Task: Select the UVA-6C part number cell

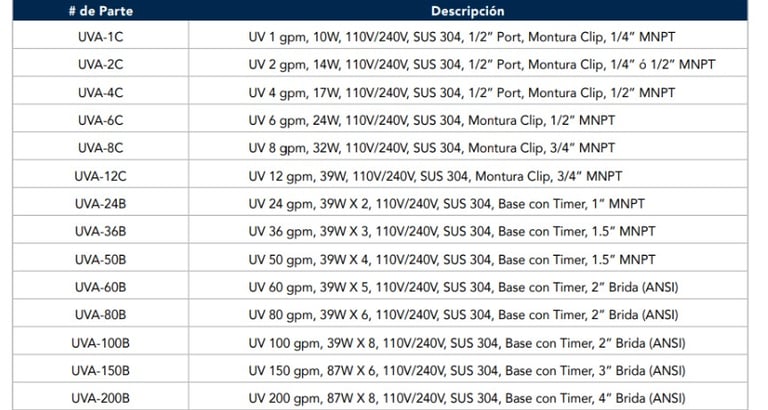Action: (x=100, y=120)
